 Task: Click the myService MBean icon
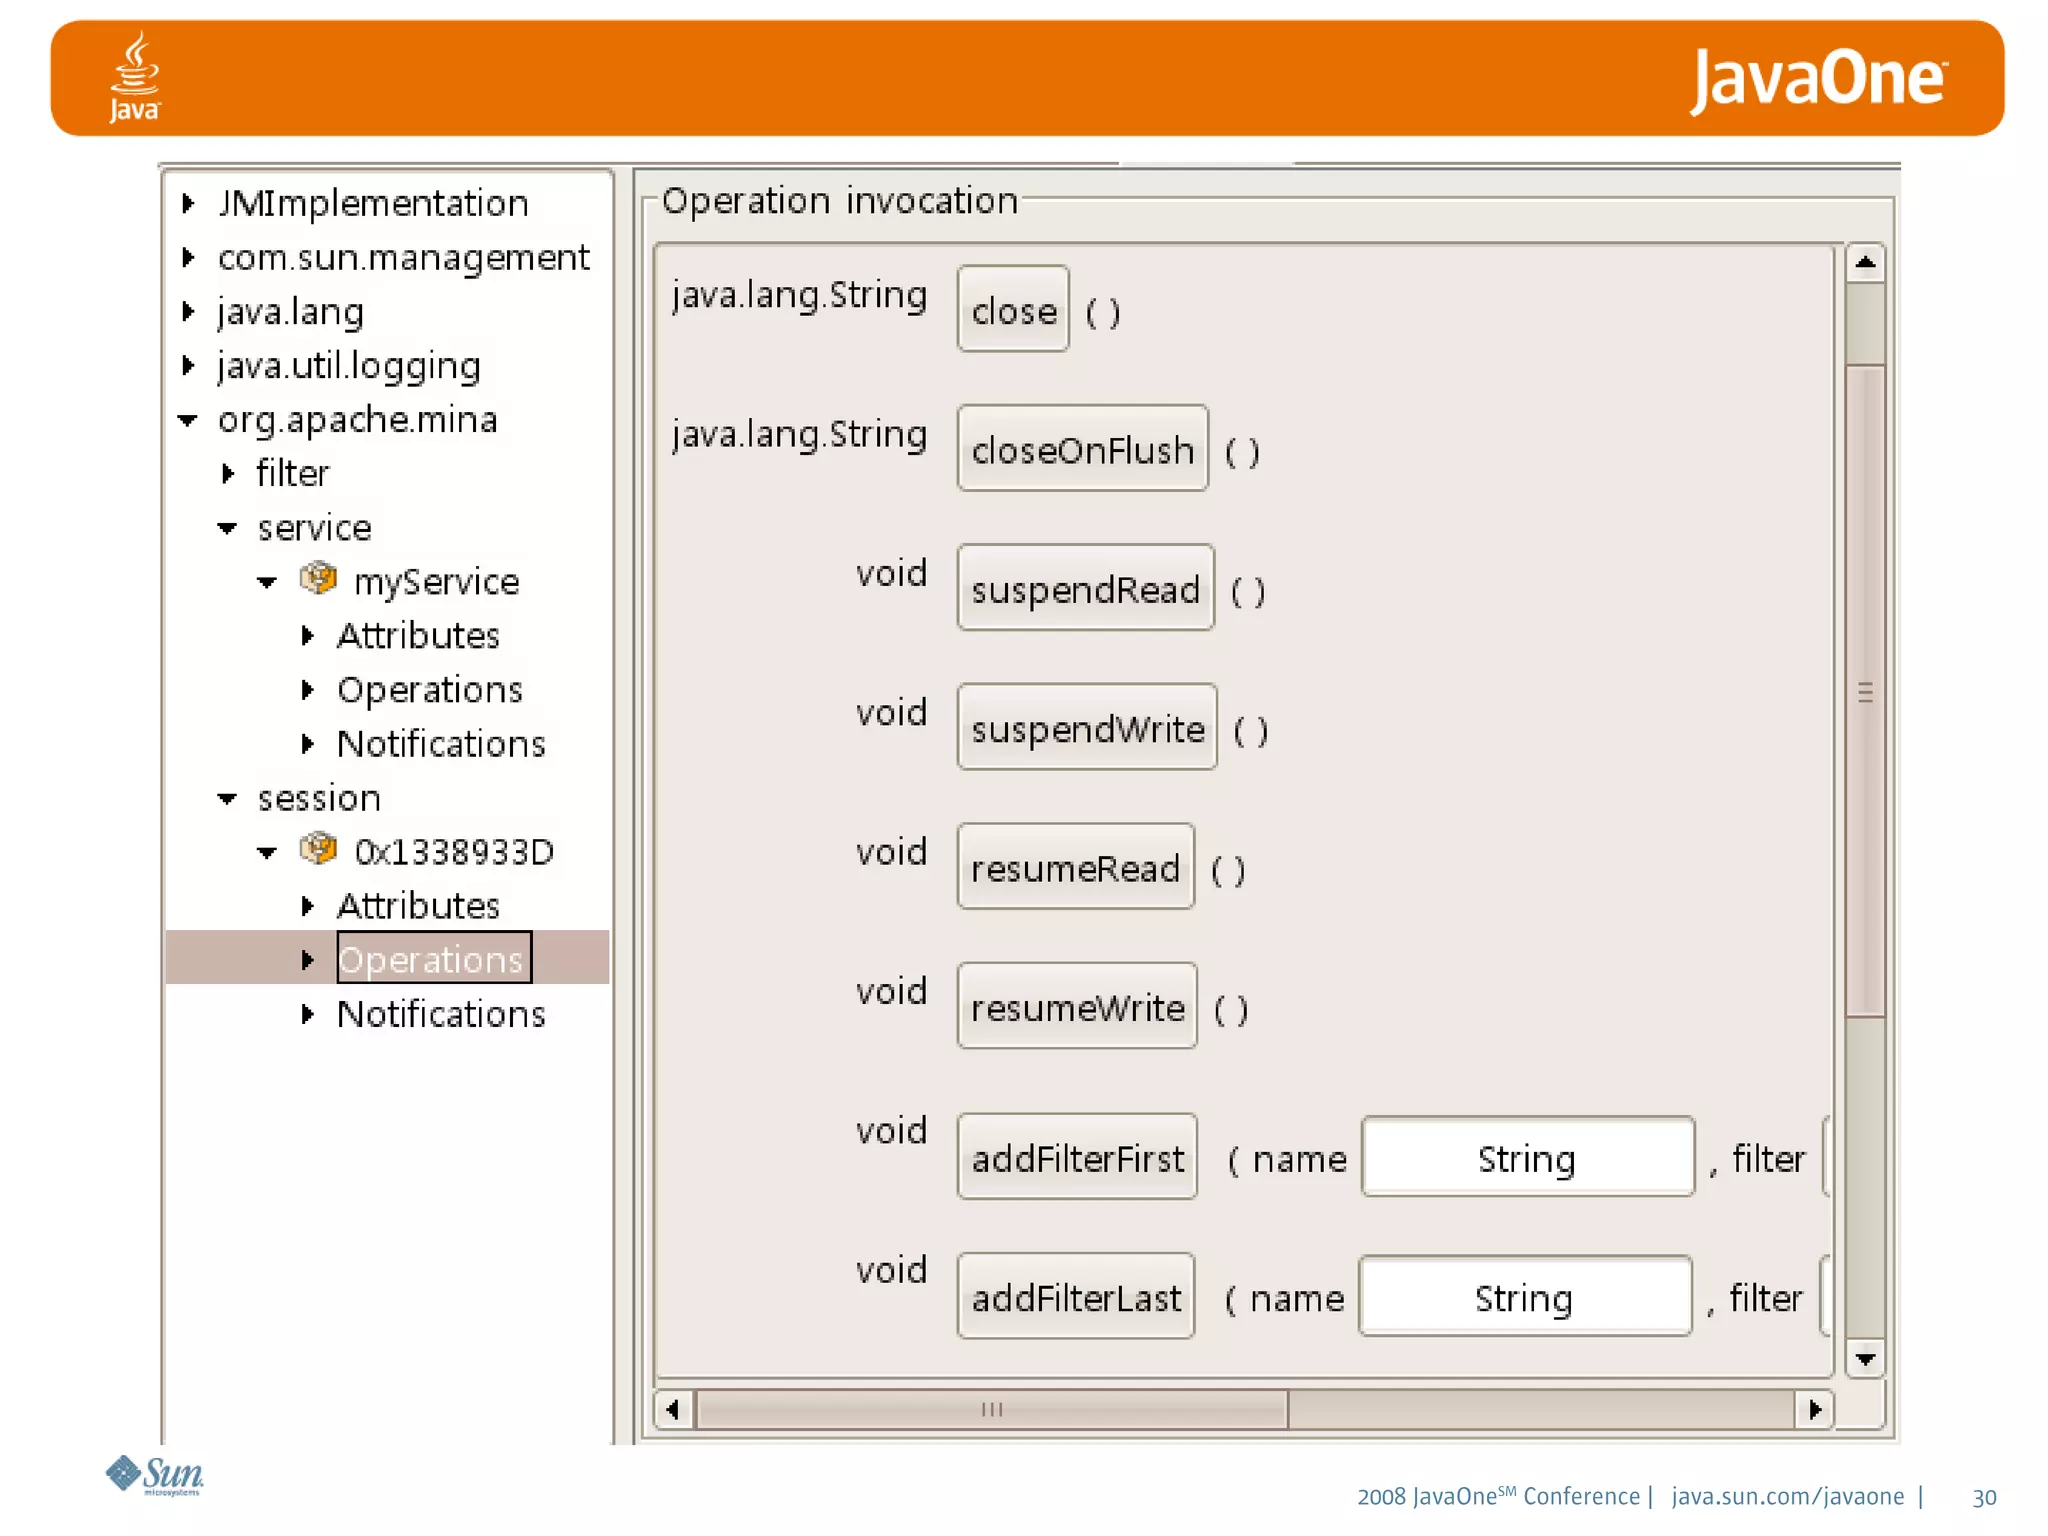tap(318, 579)
